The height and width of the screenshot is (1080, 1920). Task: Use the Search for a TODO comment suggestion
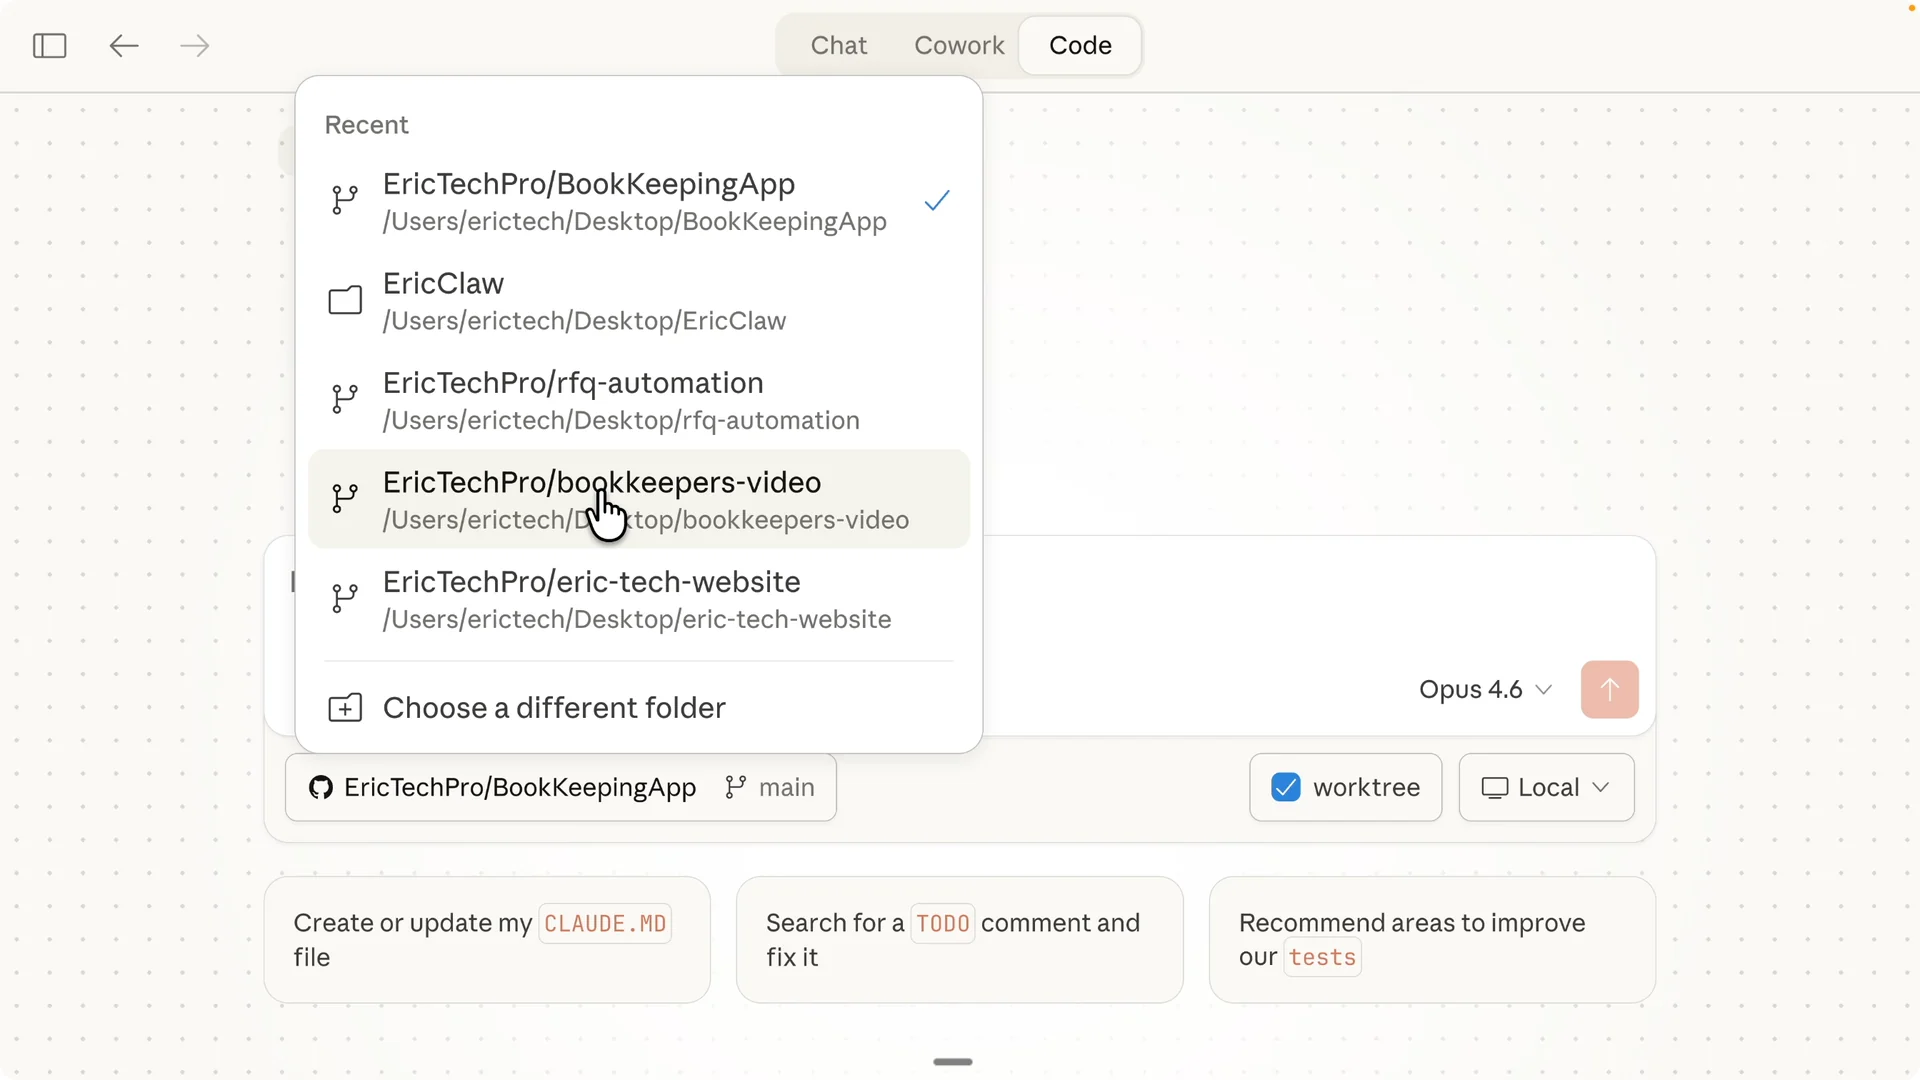coord(959,940)
